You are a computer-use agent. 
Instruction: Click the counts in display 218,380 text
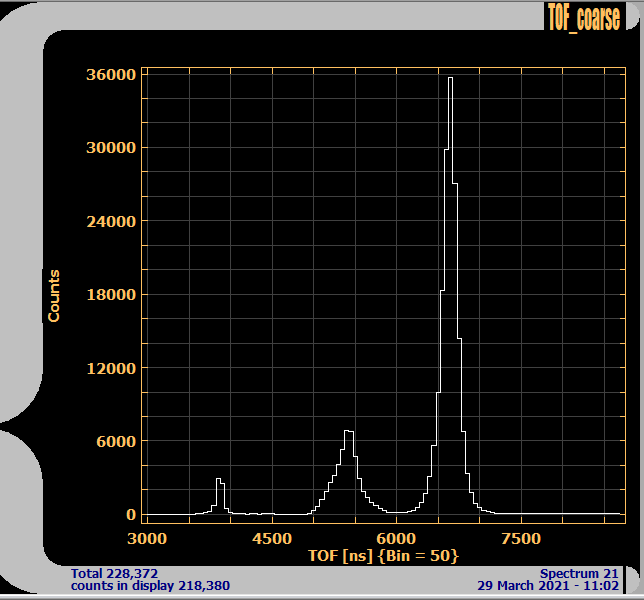point(150,585)
